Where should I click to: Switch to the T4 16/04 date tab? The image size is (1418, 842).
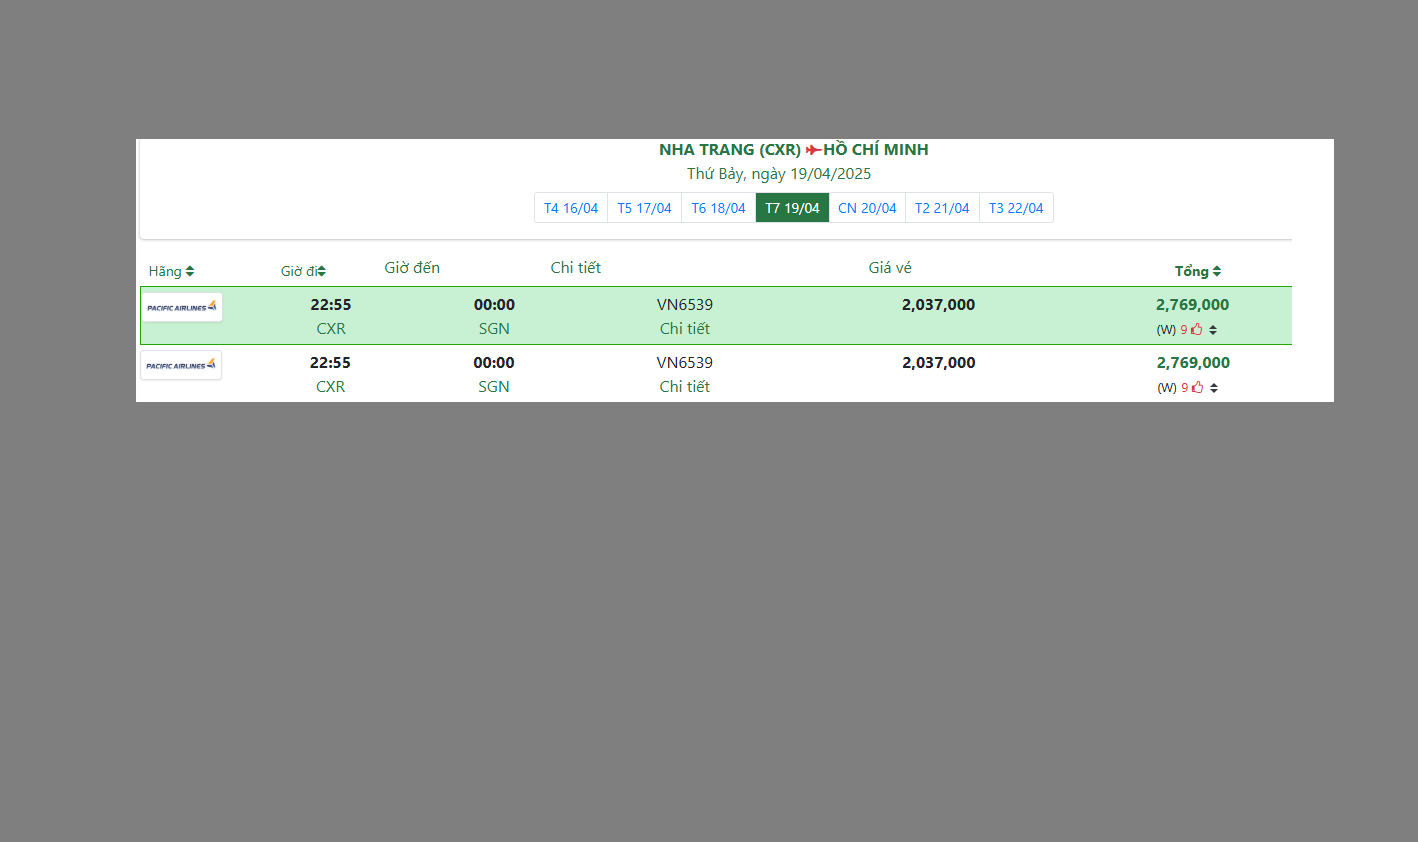pos(571,208)
